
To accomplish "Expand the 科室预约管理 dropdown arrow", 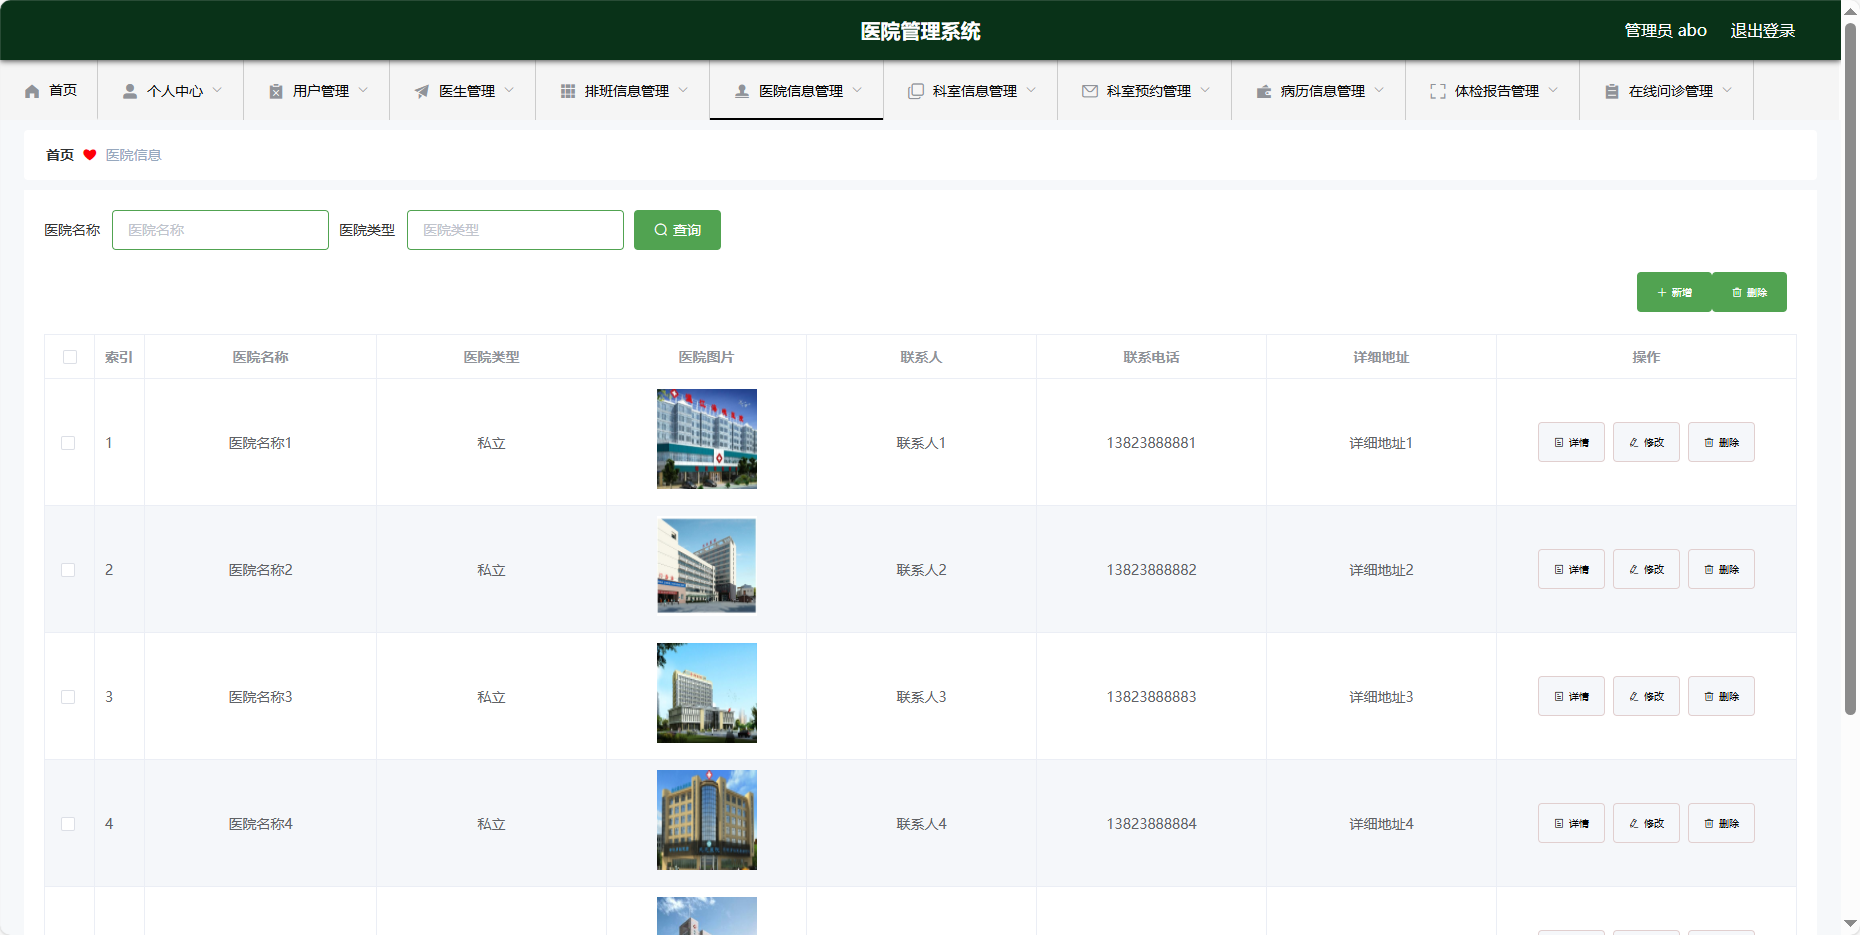I will click(1205, 90).
